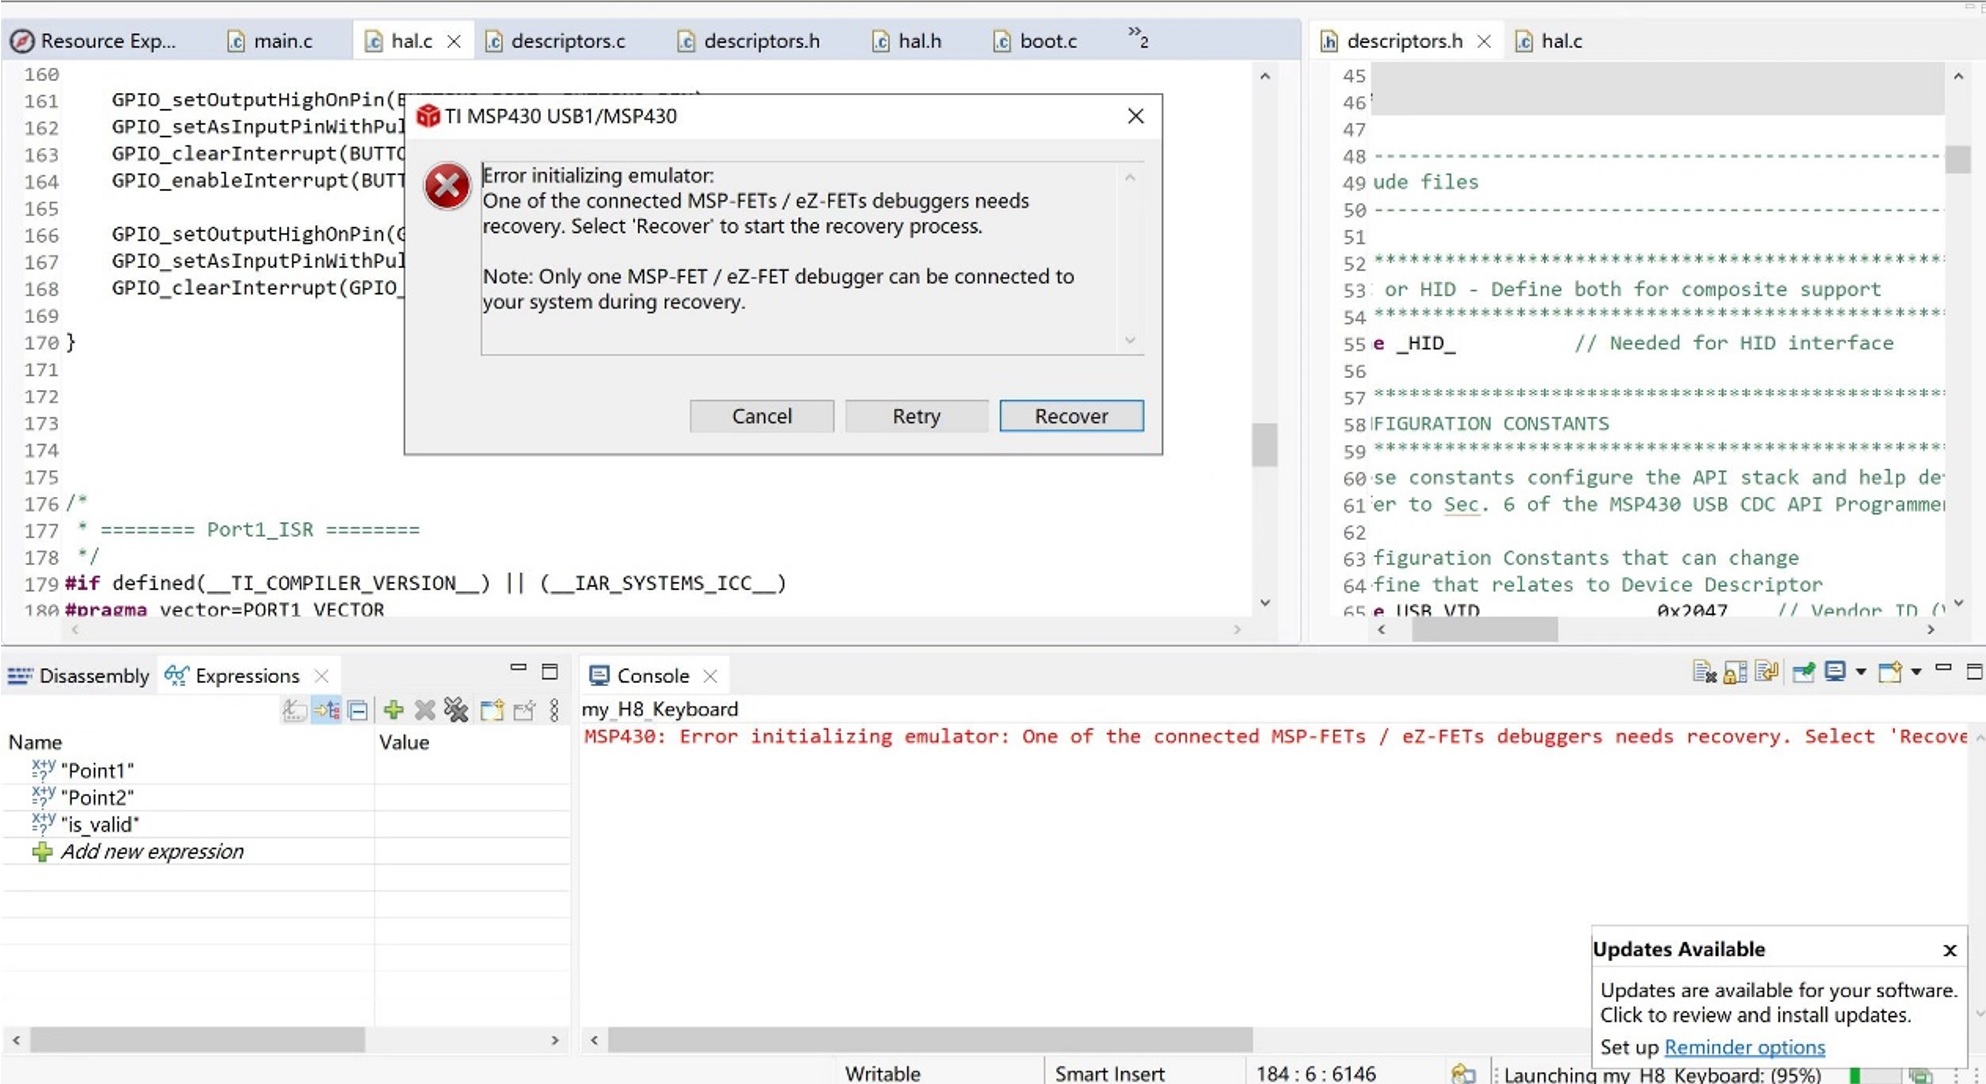This screenshot has width=1986, height=1084.
Task: Toggle Show Type Names in Expressions toolbar
Action: (x=293, y=710)
